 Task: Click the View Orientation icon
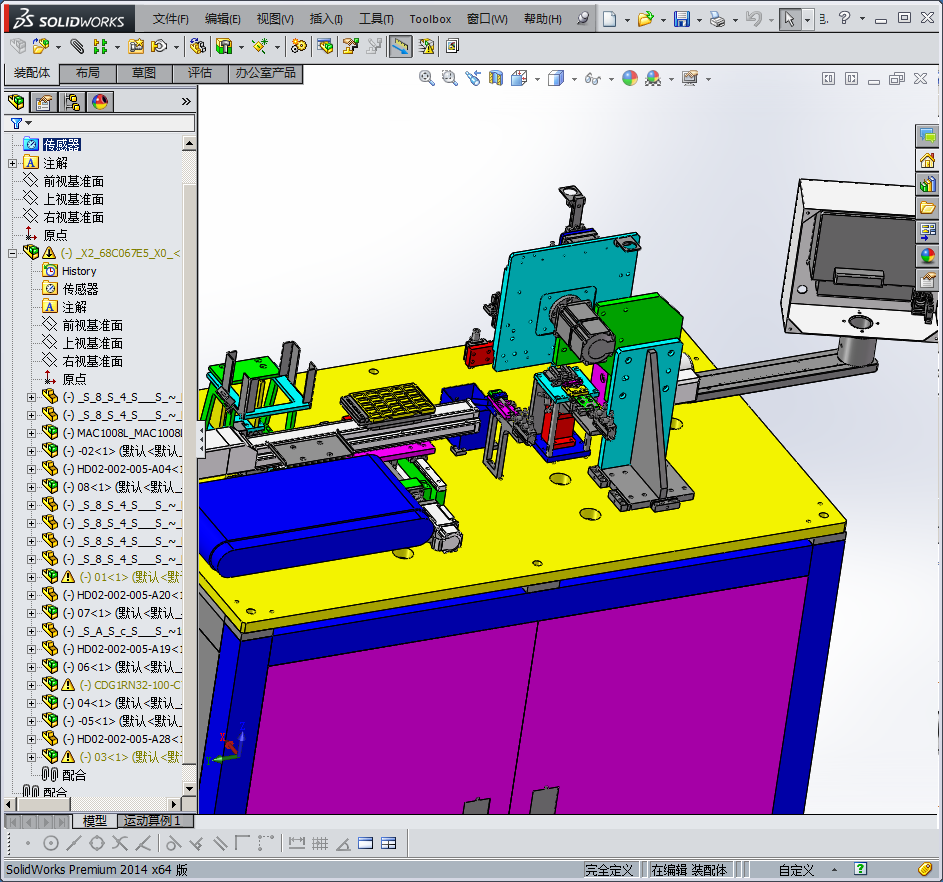pos(519,78)
